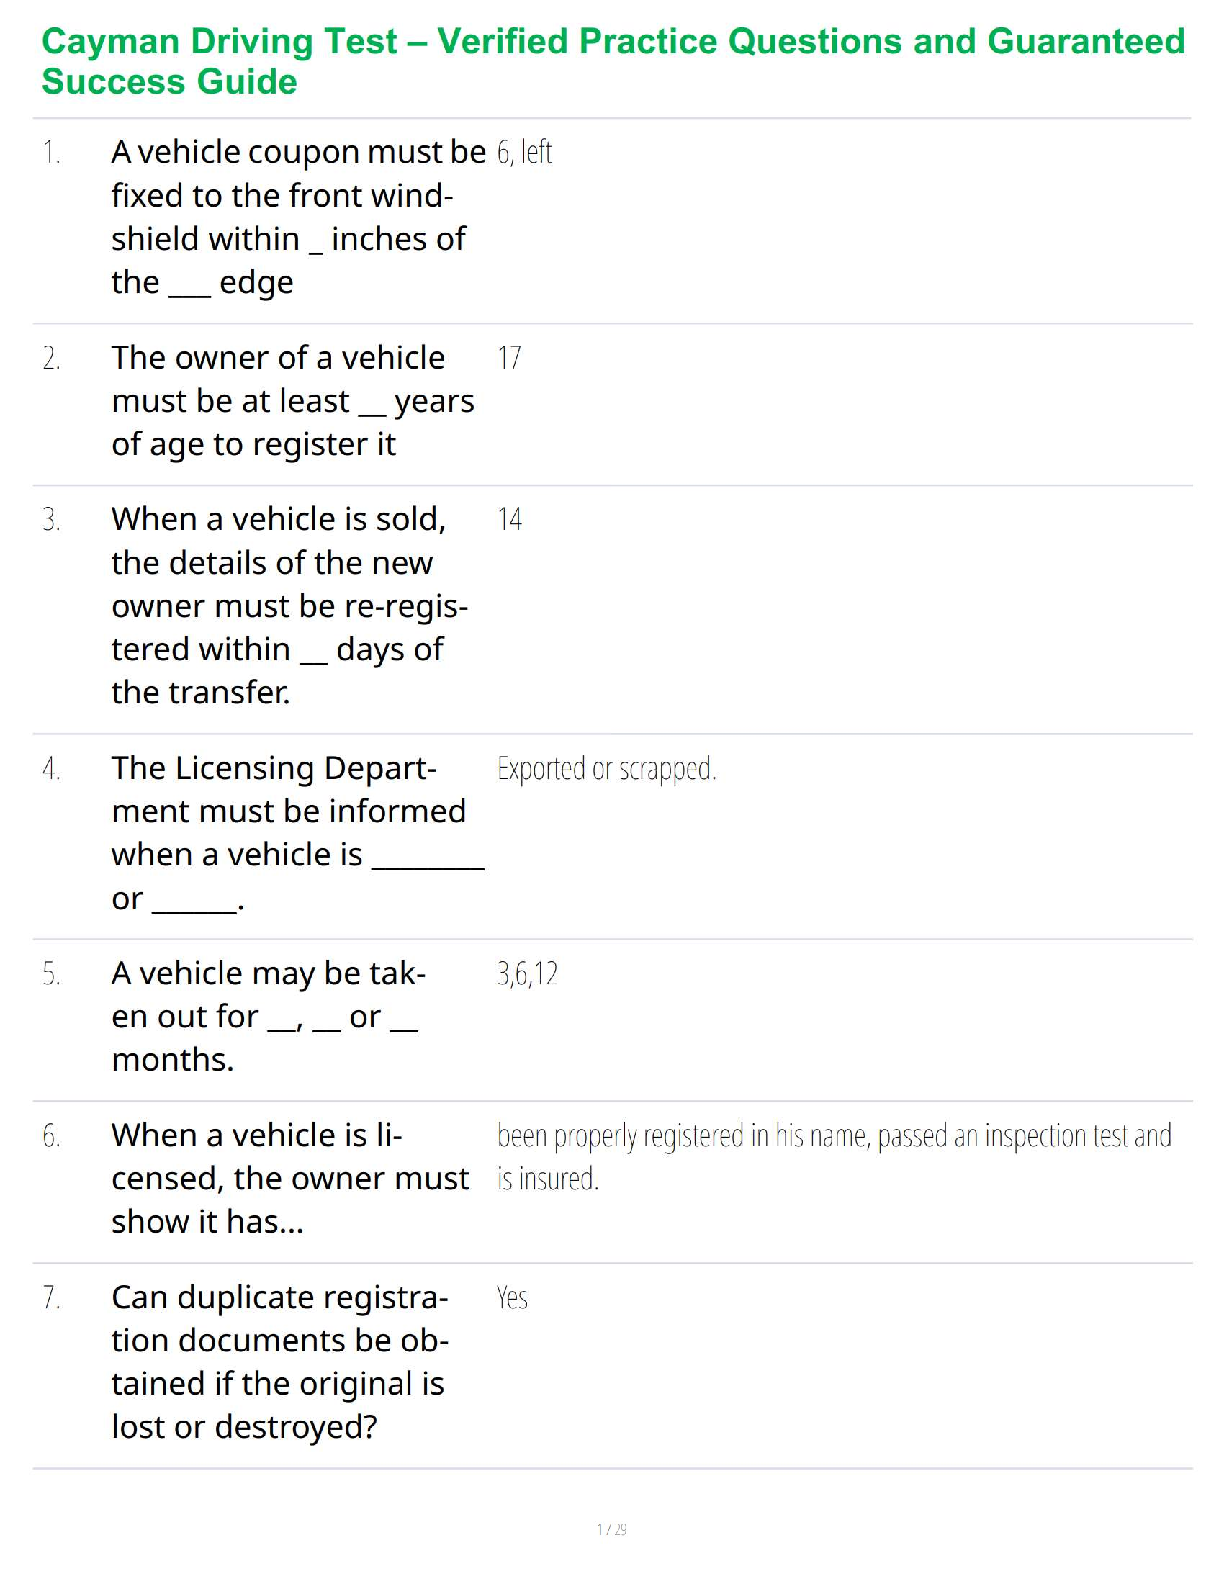The width and height of the screenshot is (1224, 1584).
Task: Select the answer "14"
Action: pos(509,519)
